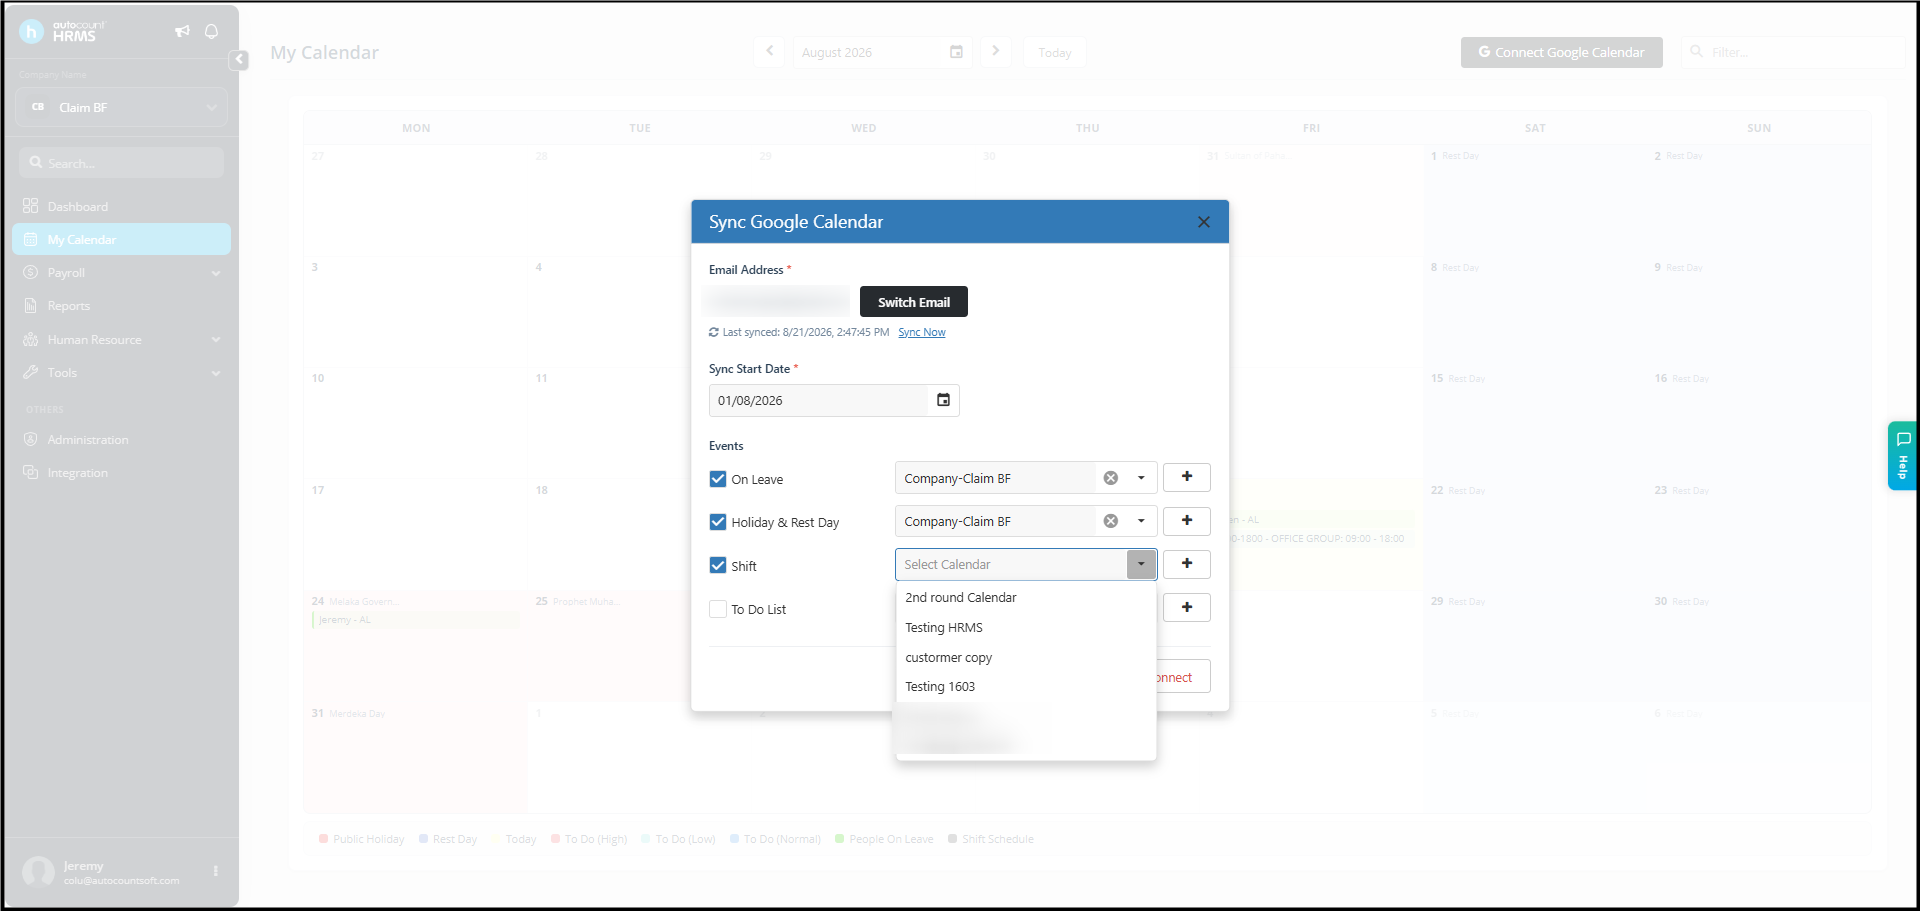Click the Sync Now link

pyautogui.click(x=922, y=333)
